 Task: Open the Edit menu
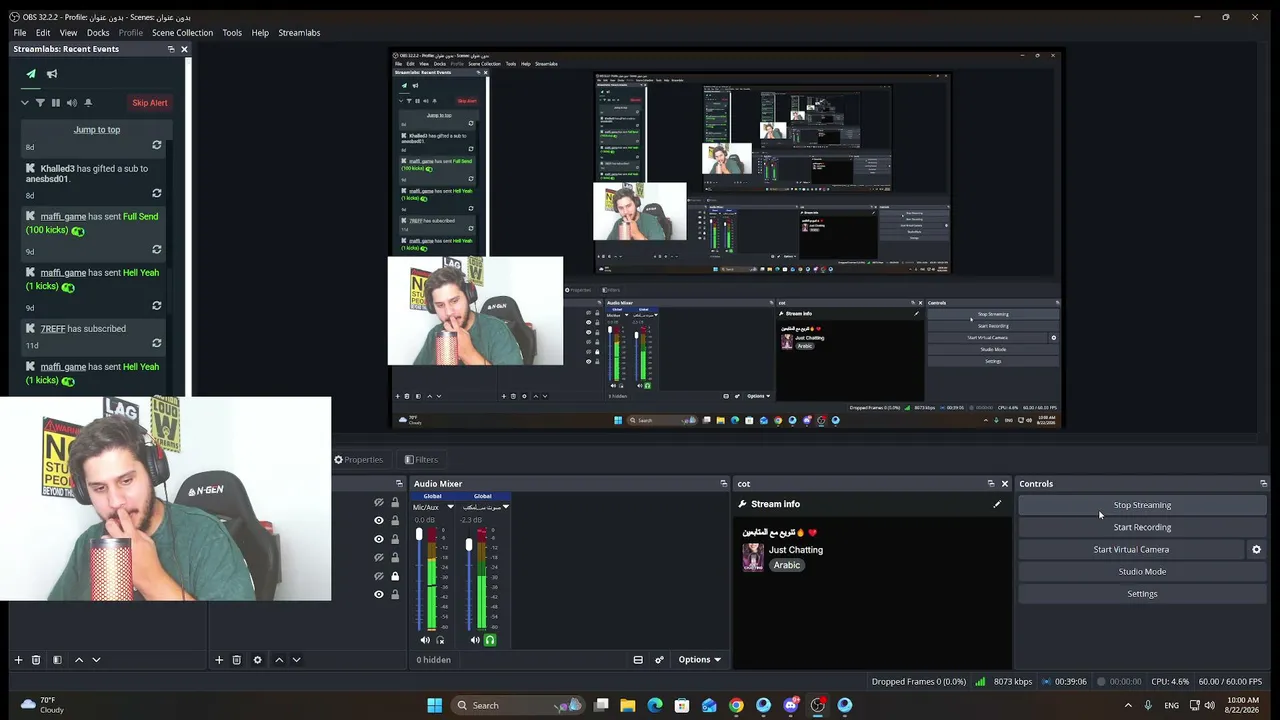point(43,33)
